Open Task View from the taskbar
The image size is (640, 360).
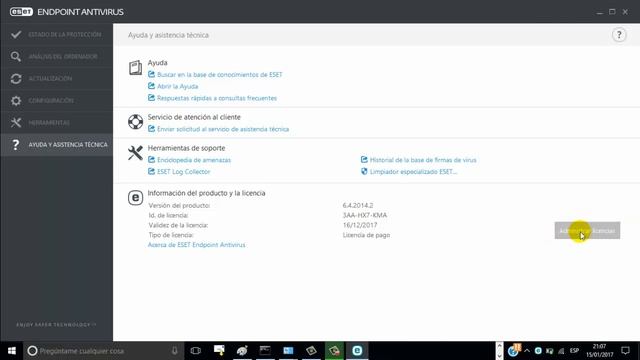(196, 351)
